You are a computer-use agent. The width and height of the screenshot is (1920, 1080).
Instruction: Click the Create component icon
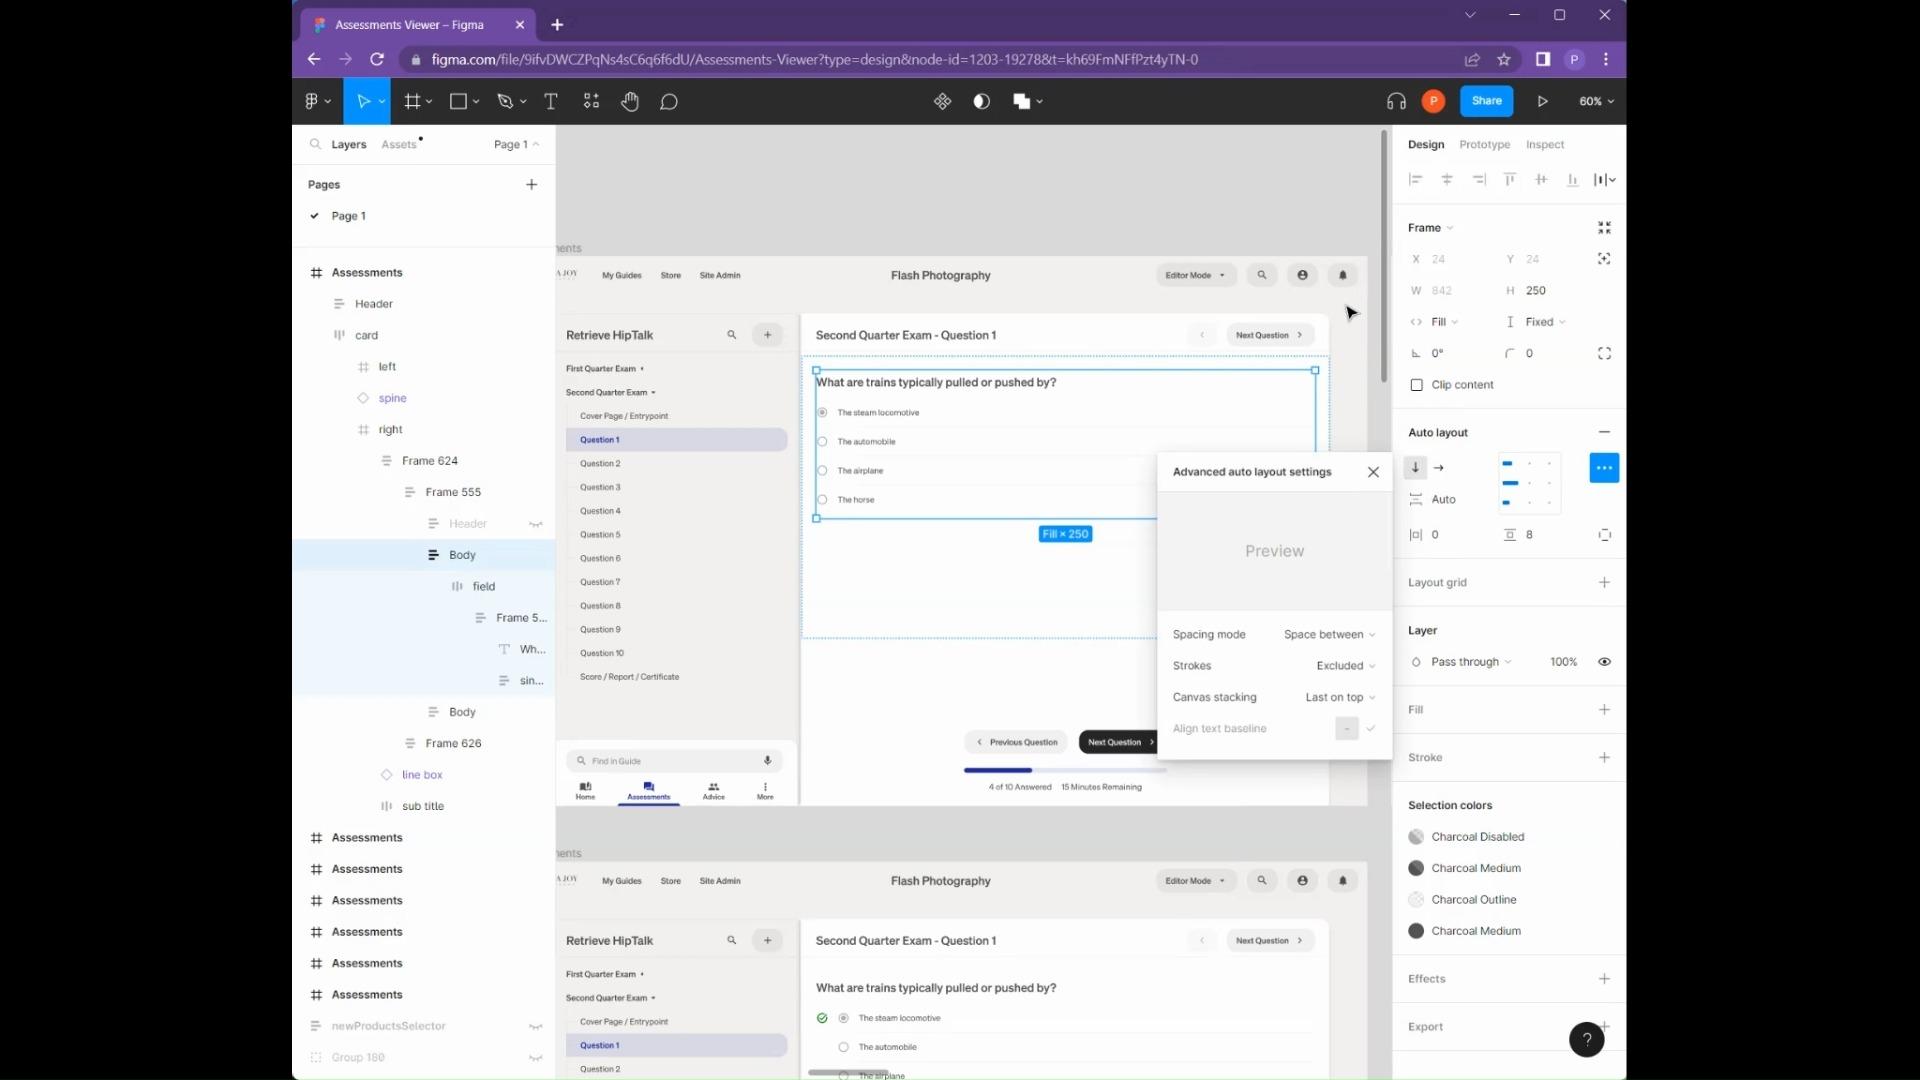(942, 101)
